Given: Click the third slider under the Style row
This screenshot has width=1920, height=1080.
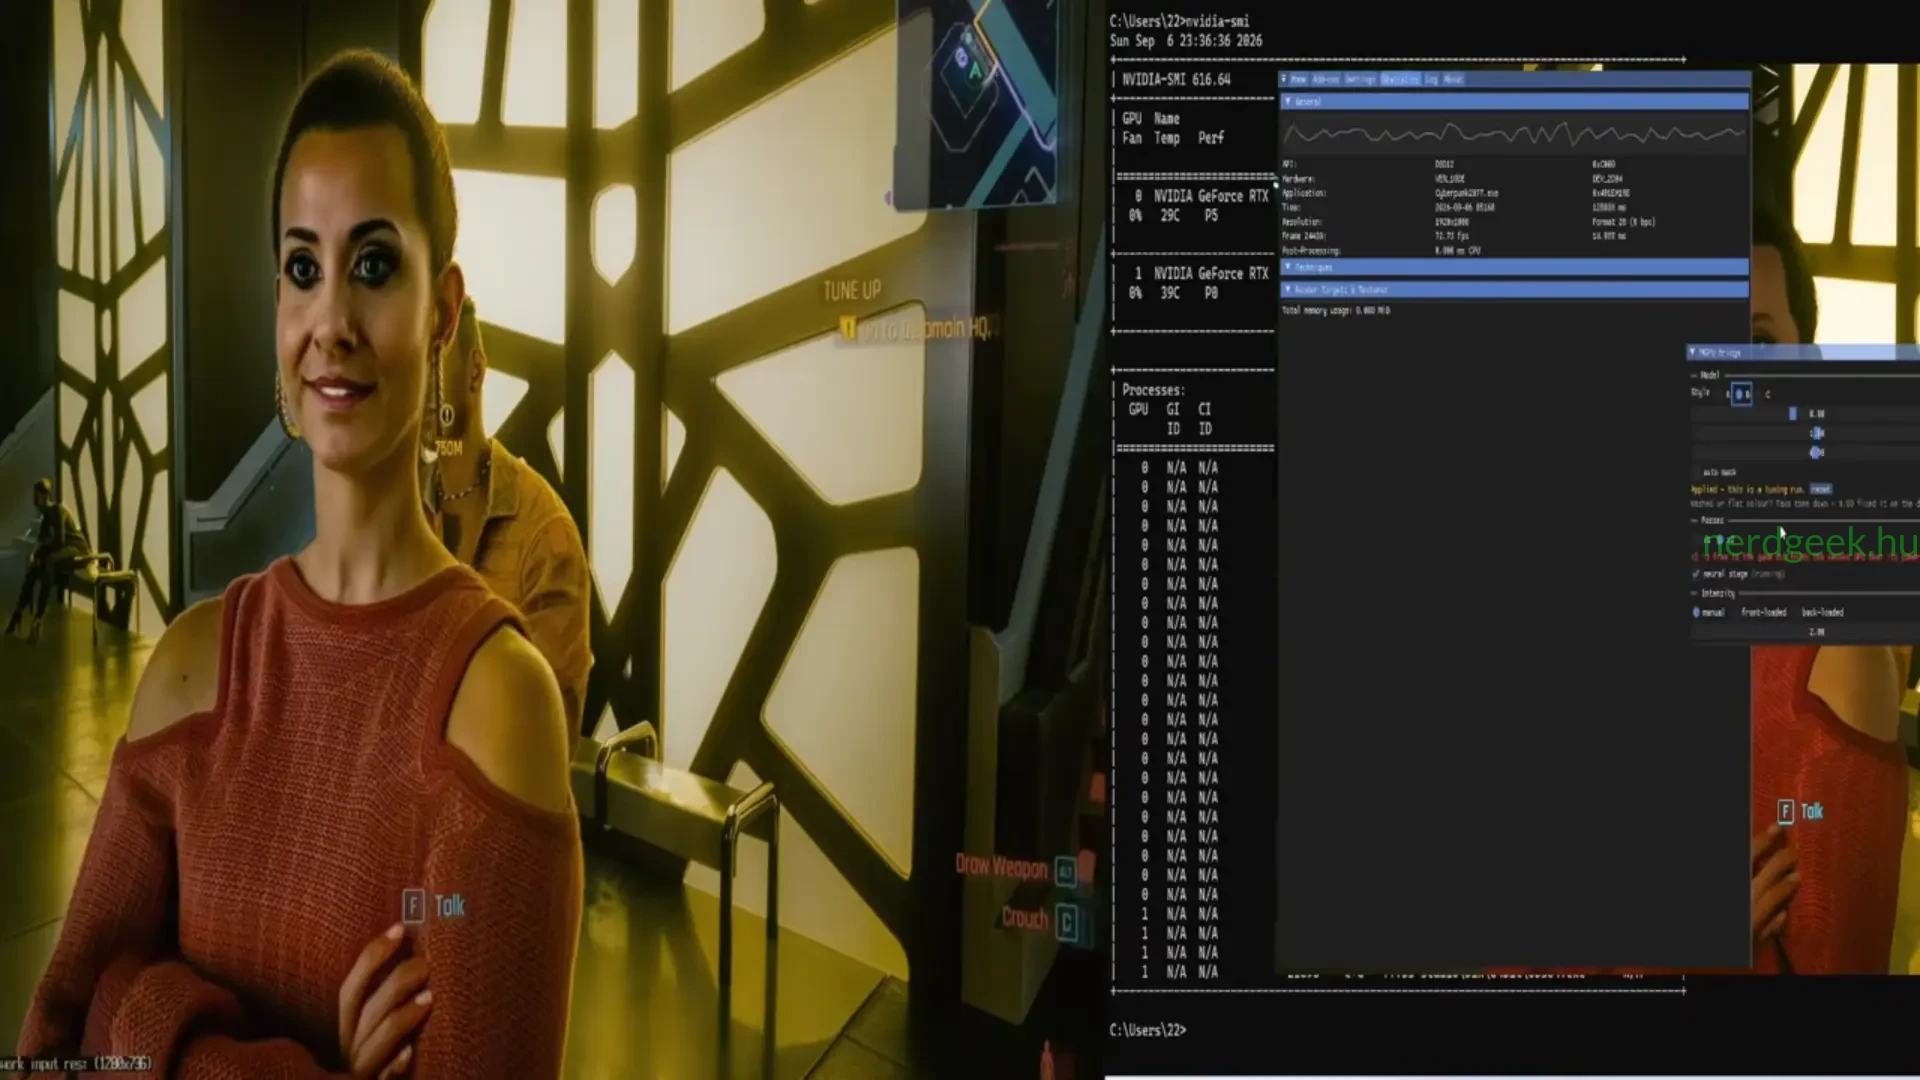Looking at the screenshot, I should 1805,452.
